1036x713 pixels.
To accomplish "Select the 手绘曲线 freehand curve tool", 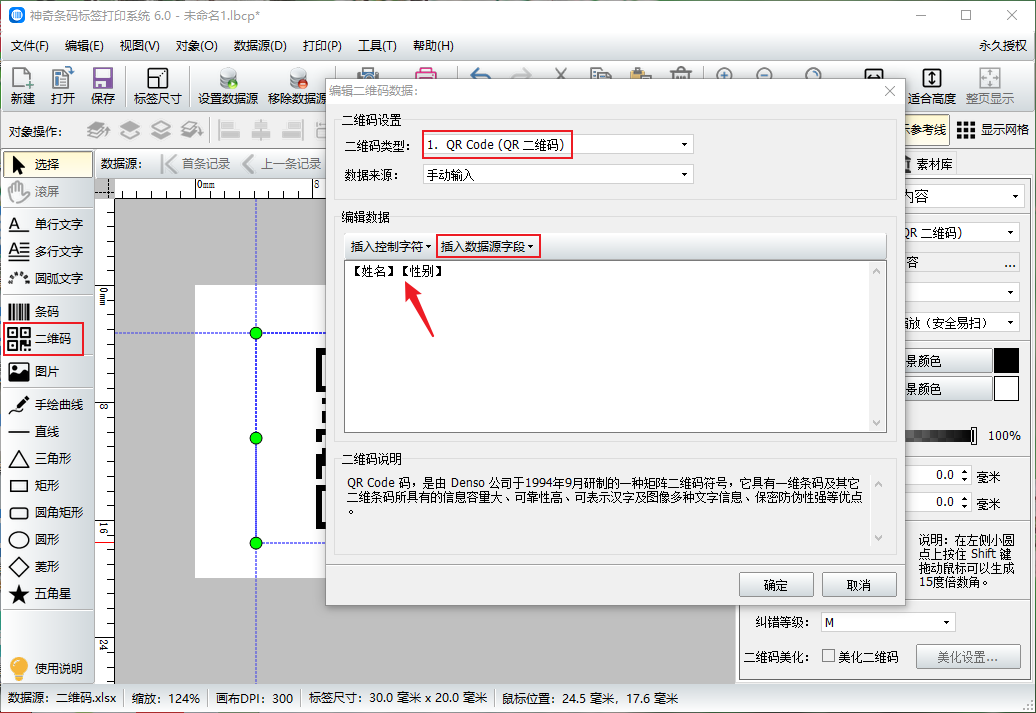I will tap(46, 405).
